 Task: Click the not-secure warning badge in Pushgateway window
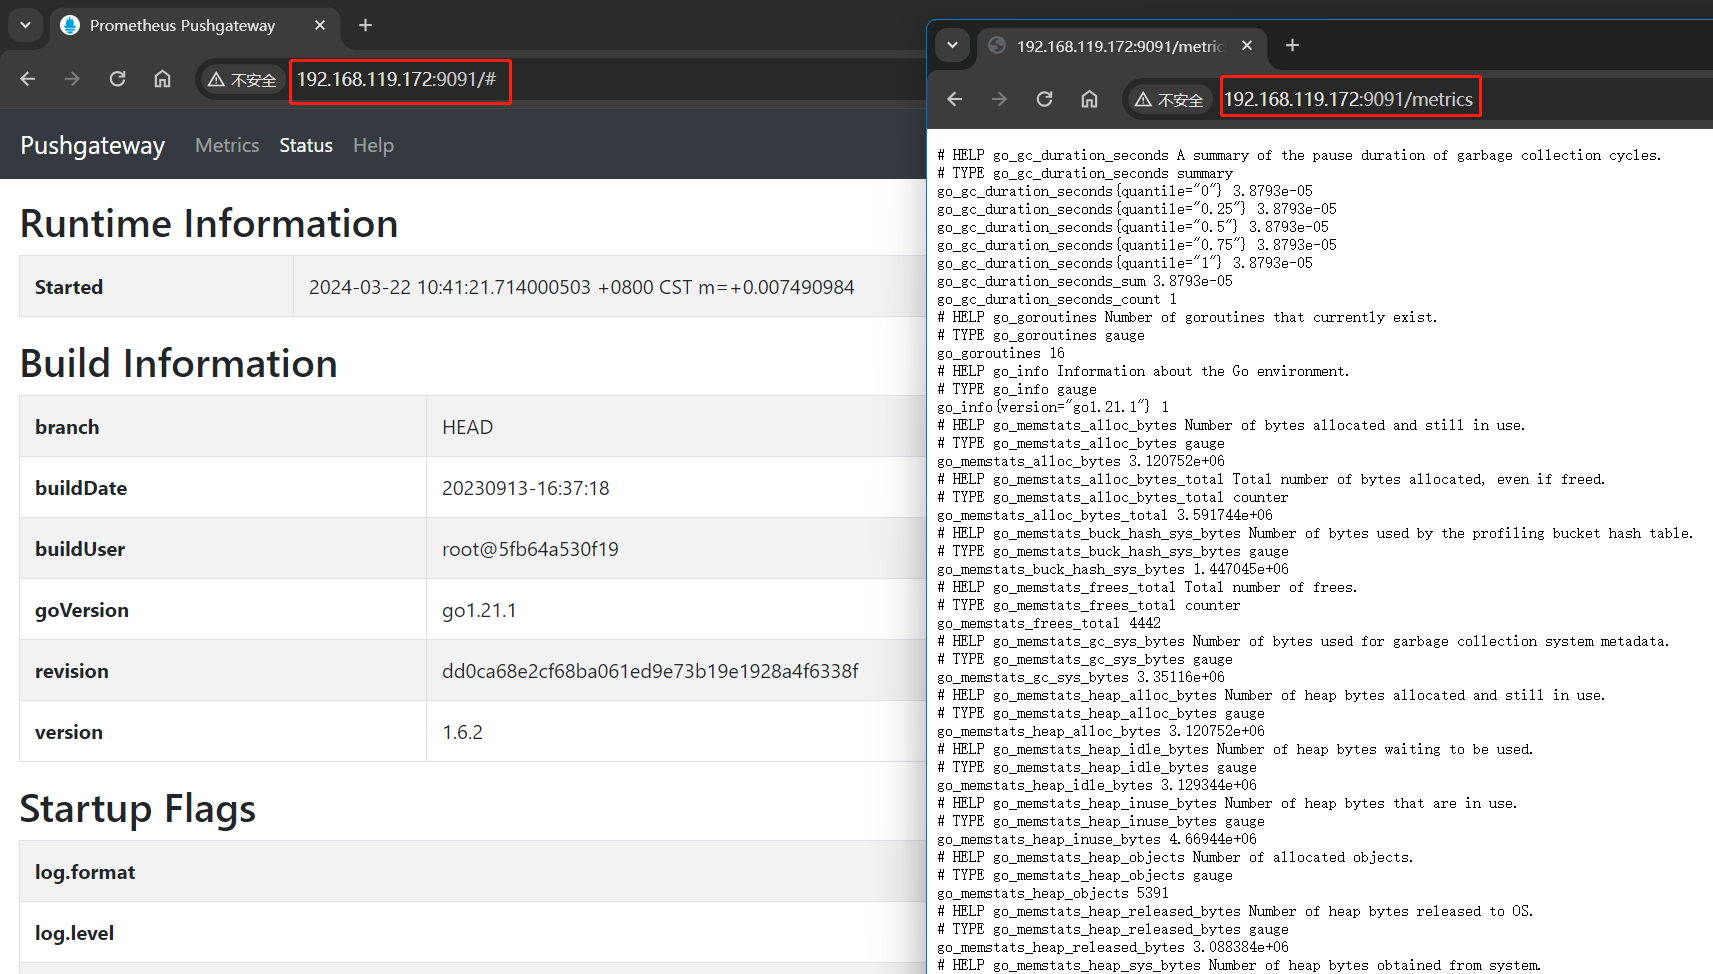click(241, 80)
